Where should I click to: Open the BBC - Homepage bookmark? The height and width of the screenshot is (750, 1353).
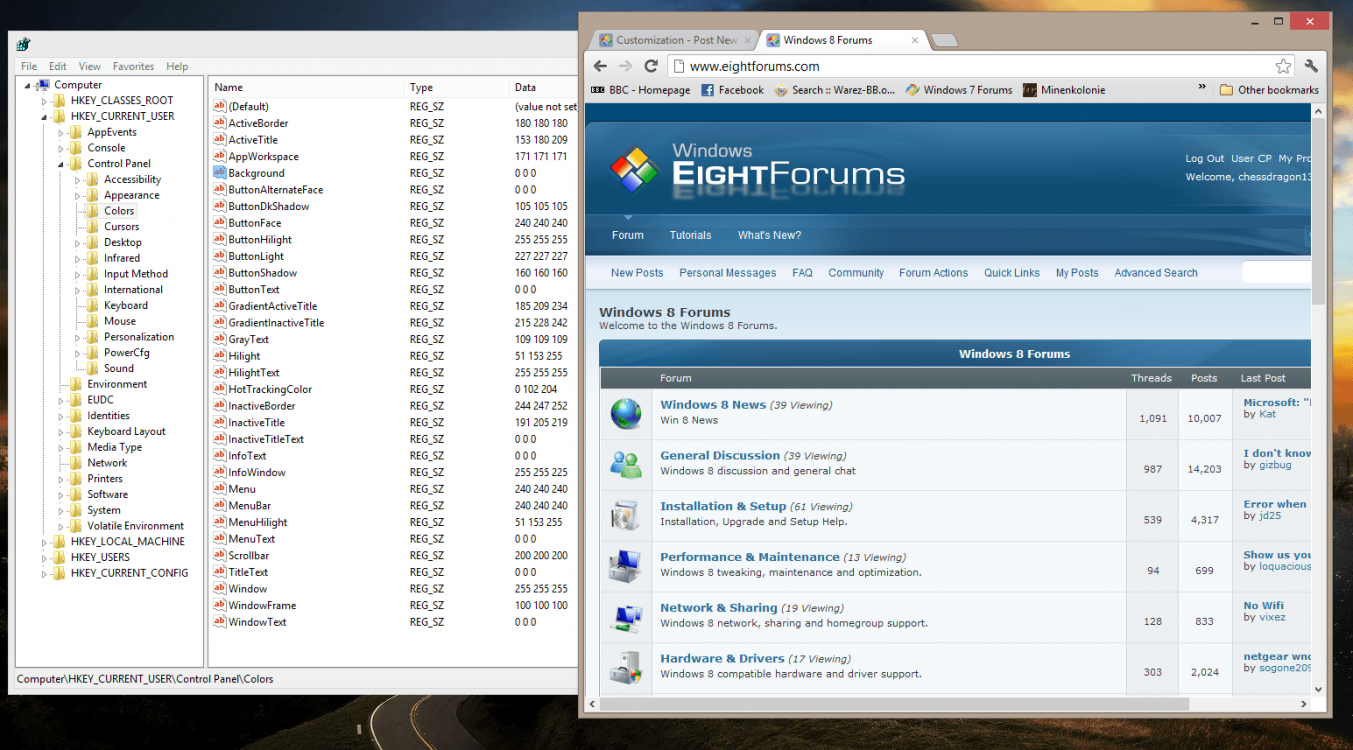click(x=640, y=90)
